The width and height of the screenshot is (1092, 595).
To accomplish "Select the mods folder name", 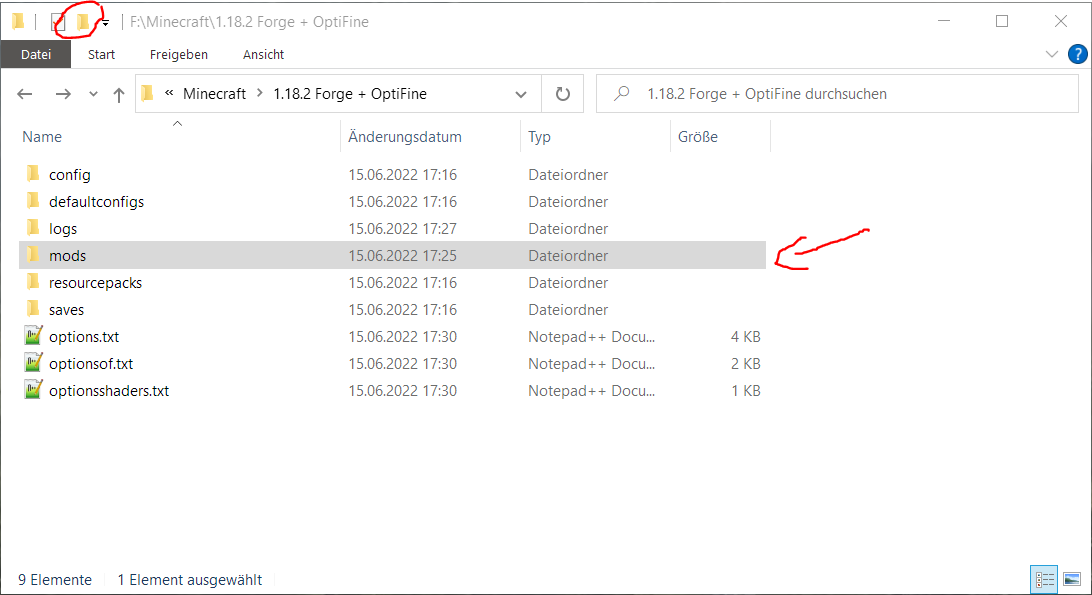I will coord(68,256).
